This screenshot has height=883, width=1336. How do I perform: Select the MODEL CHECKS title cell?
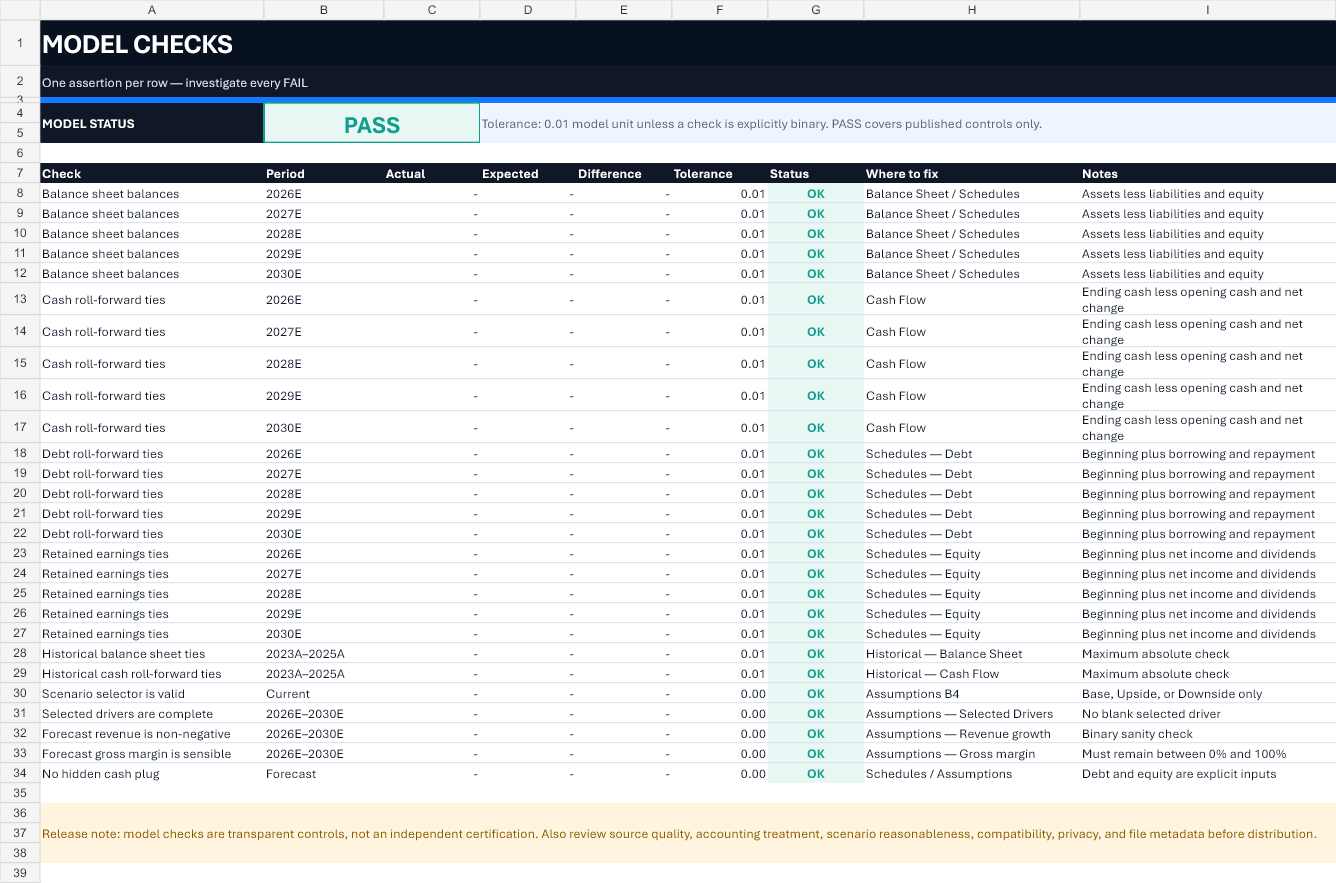688,44
